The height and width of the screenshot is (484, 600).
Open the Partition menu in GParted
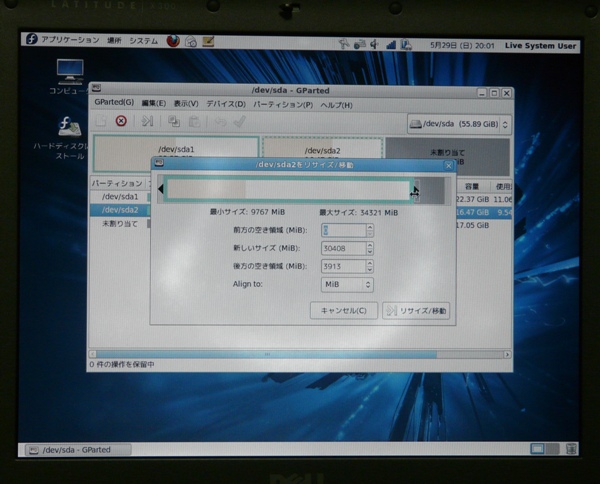[276, 104]
